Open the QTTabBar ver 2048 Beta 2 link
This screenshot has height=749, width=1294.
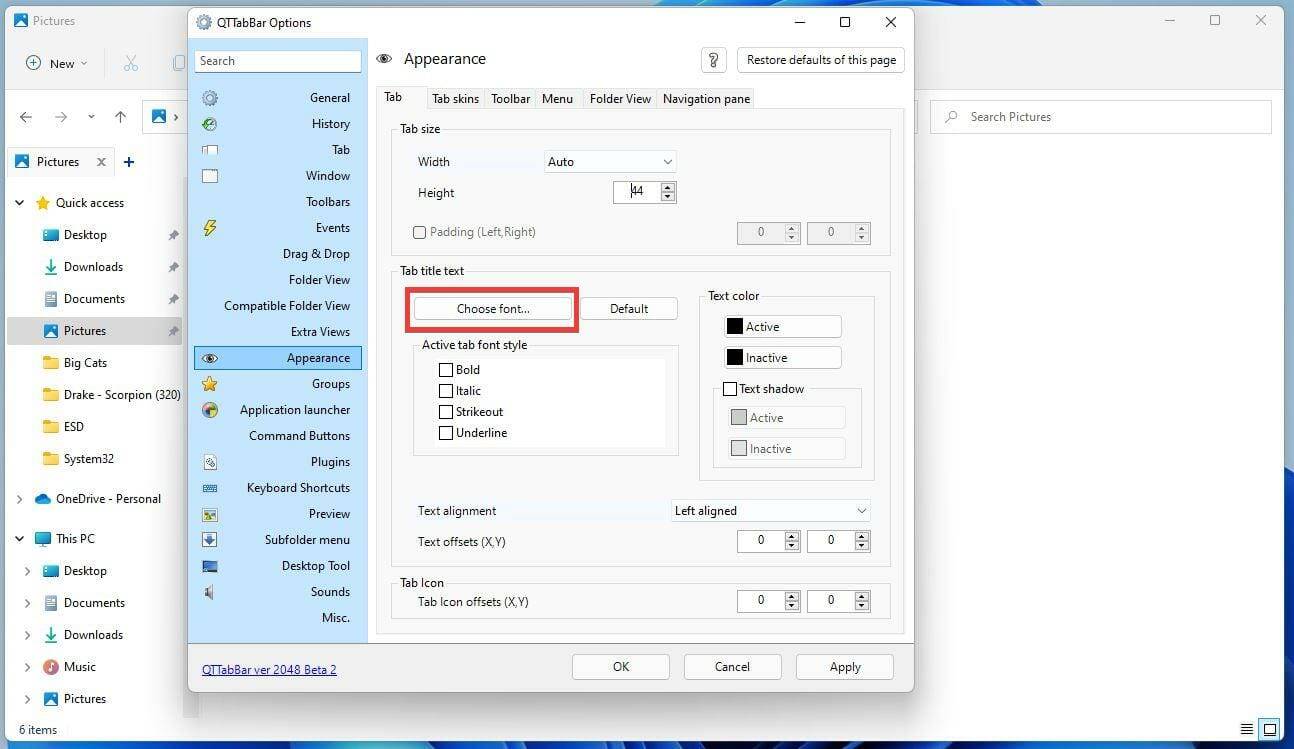[x=269, y=669]
